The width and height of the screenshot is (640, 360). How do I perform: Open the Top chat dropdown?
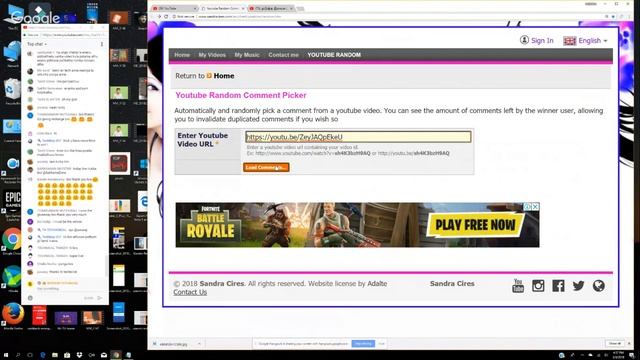point(37,44)
